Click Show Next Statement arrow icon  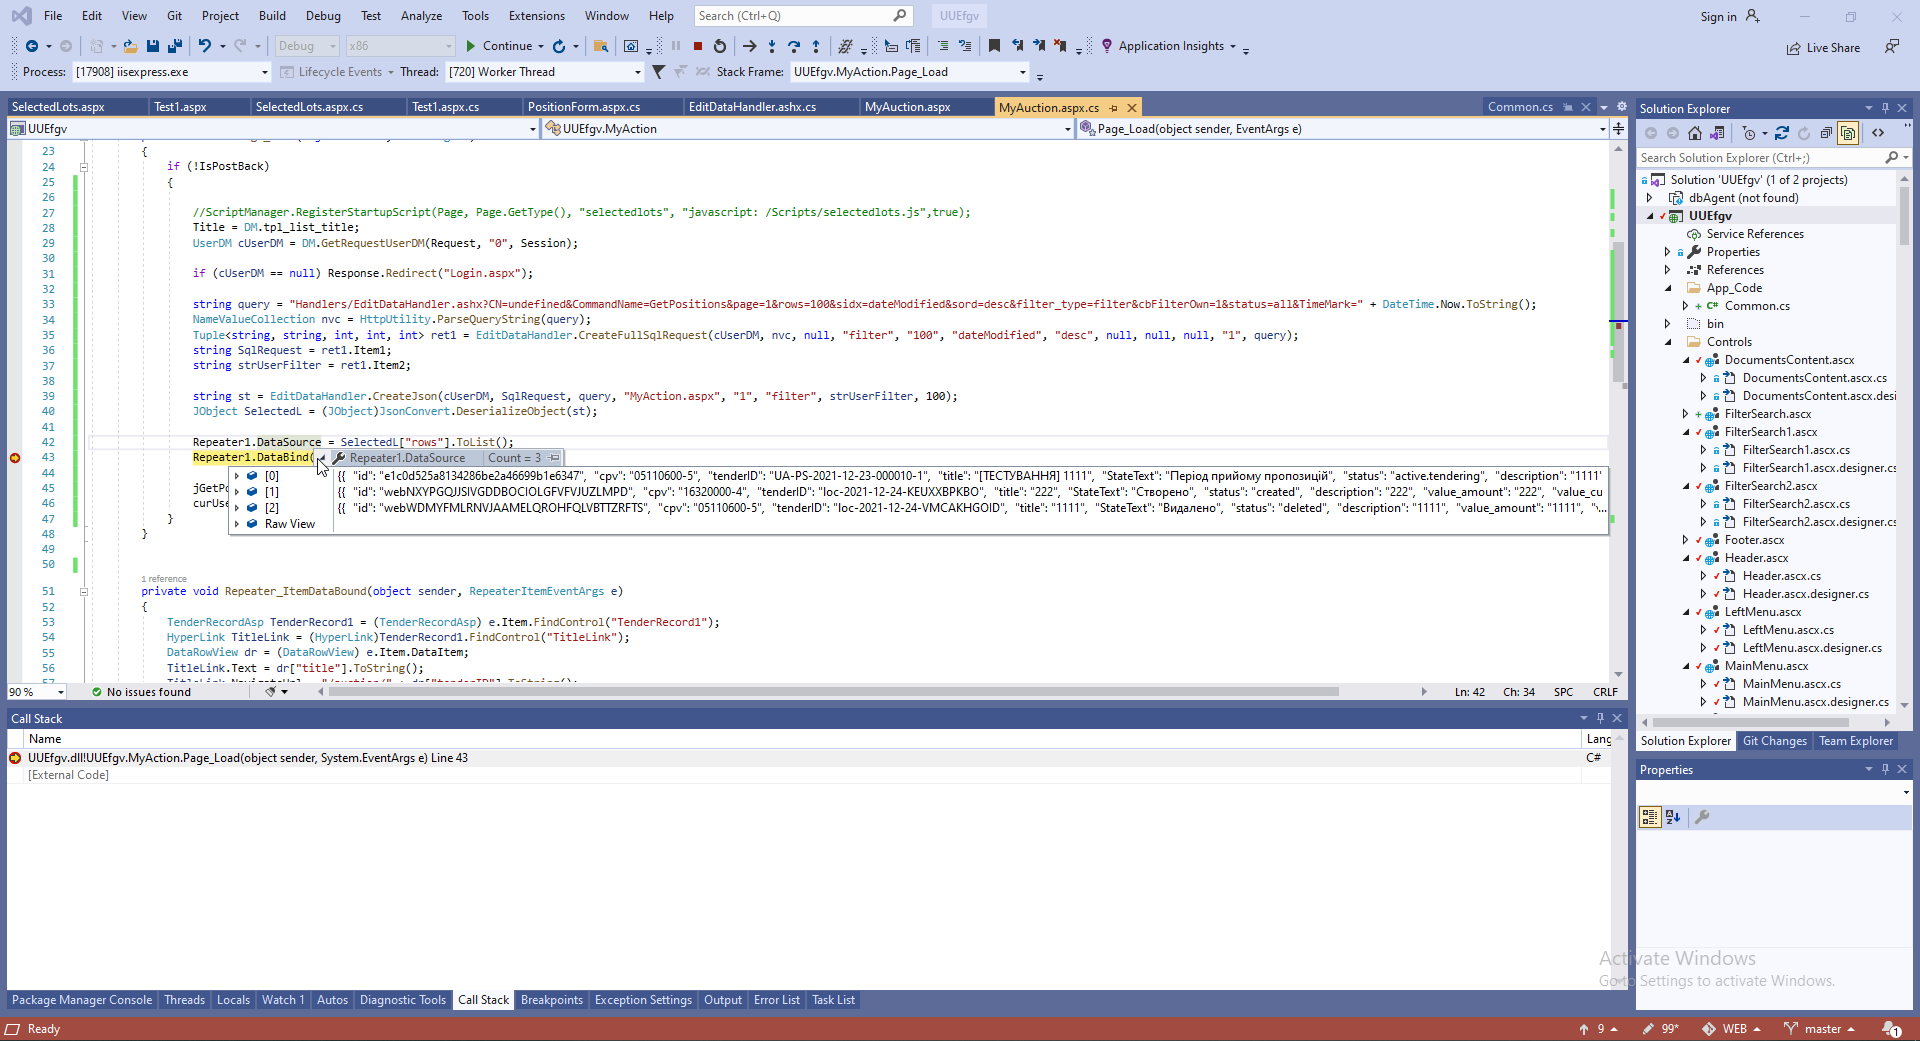tap(749, 46)
